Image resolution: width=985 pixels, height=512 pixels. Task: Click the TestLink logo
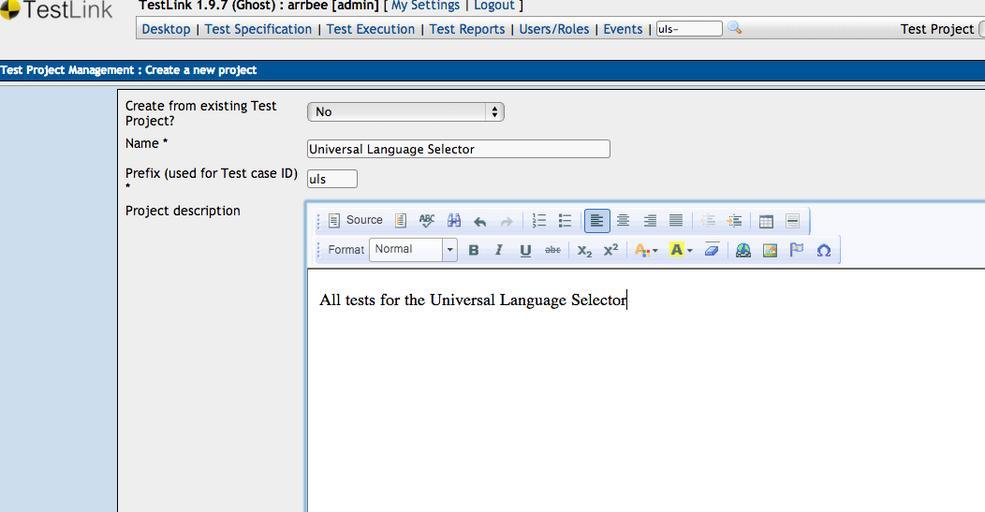[x=57, y=9]
